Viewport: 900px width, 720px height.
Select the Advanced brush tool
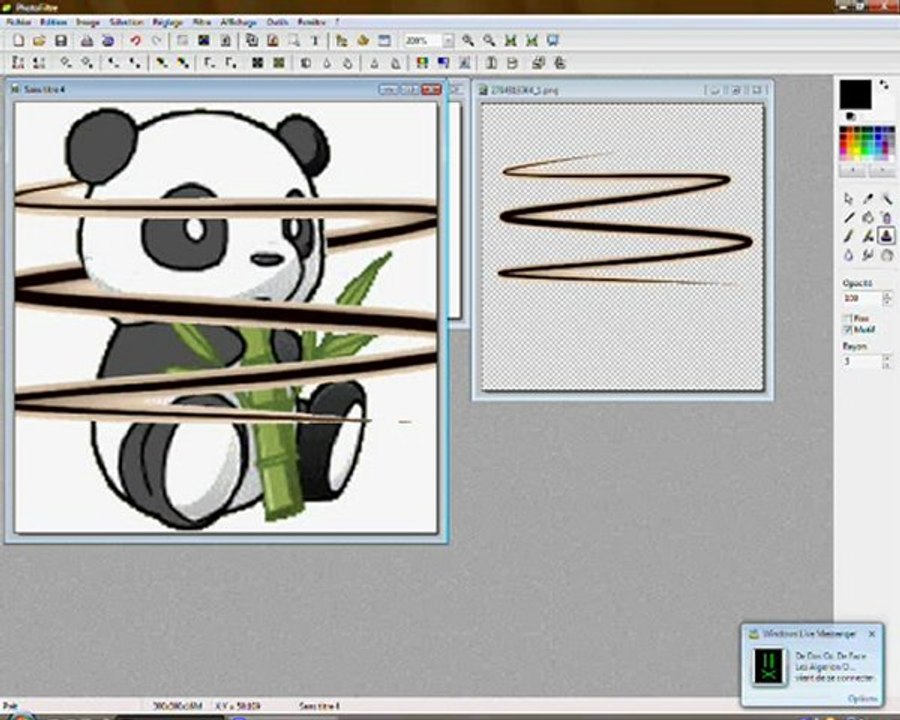pyautogui.click(x=868, y=236)
